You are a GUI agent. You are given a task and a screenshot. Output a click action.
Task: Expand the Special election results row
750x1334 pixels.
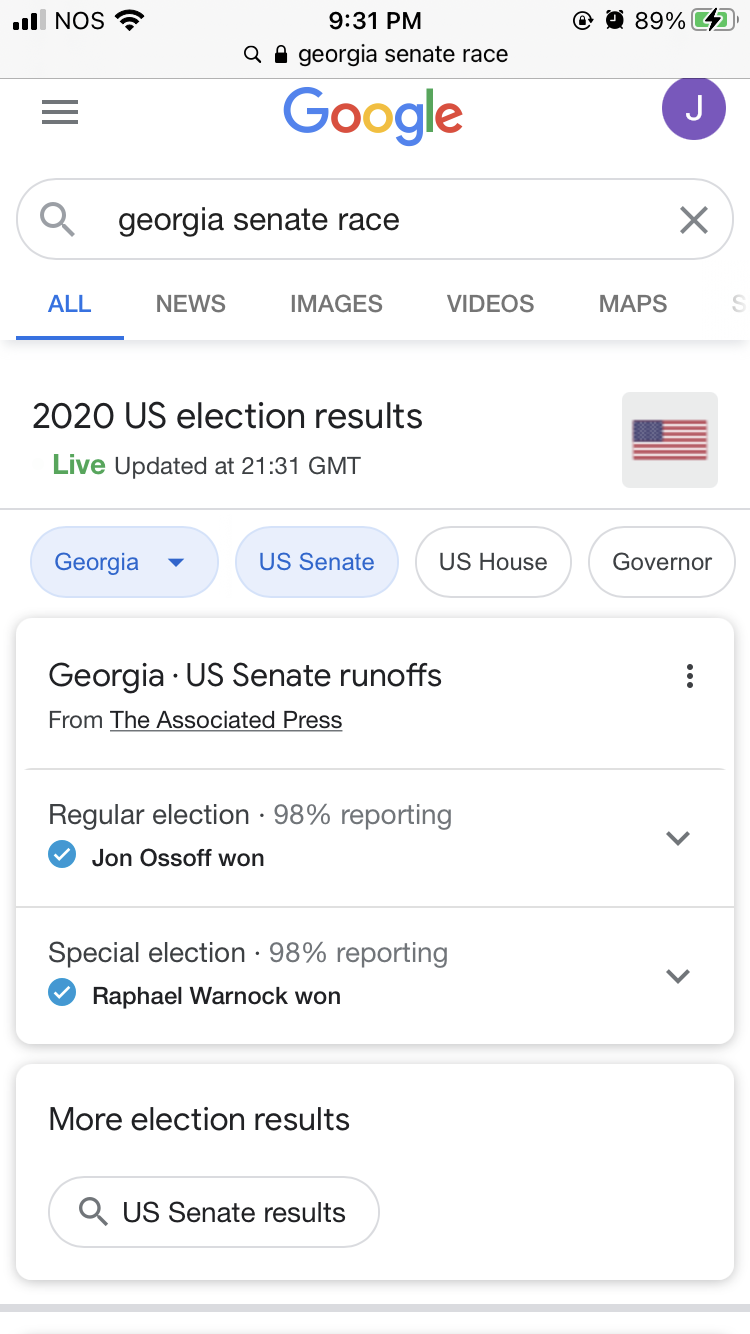tap(678, 976)
